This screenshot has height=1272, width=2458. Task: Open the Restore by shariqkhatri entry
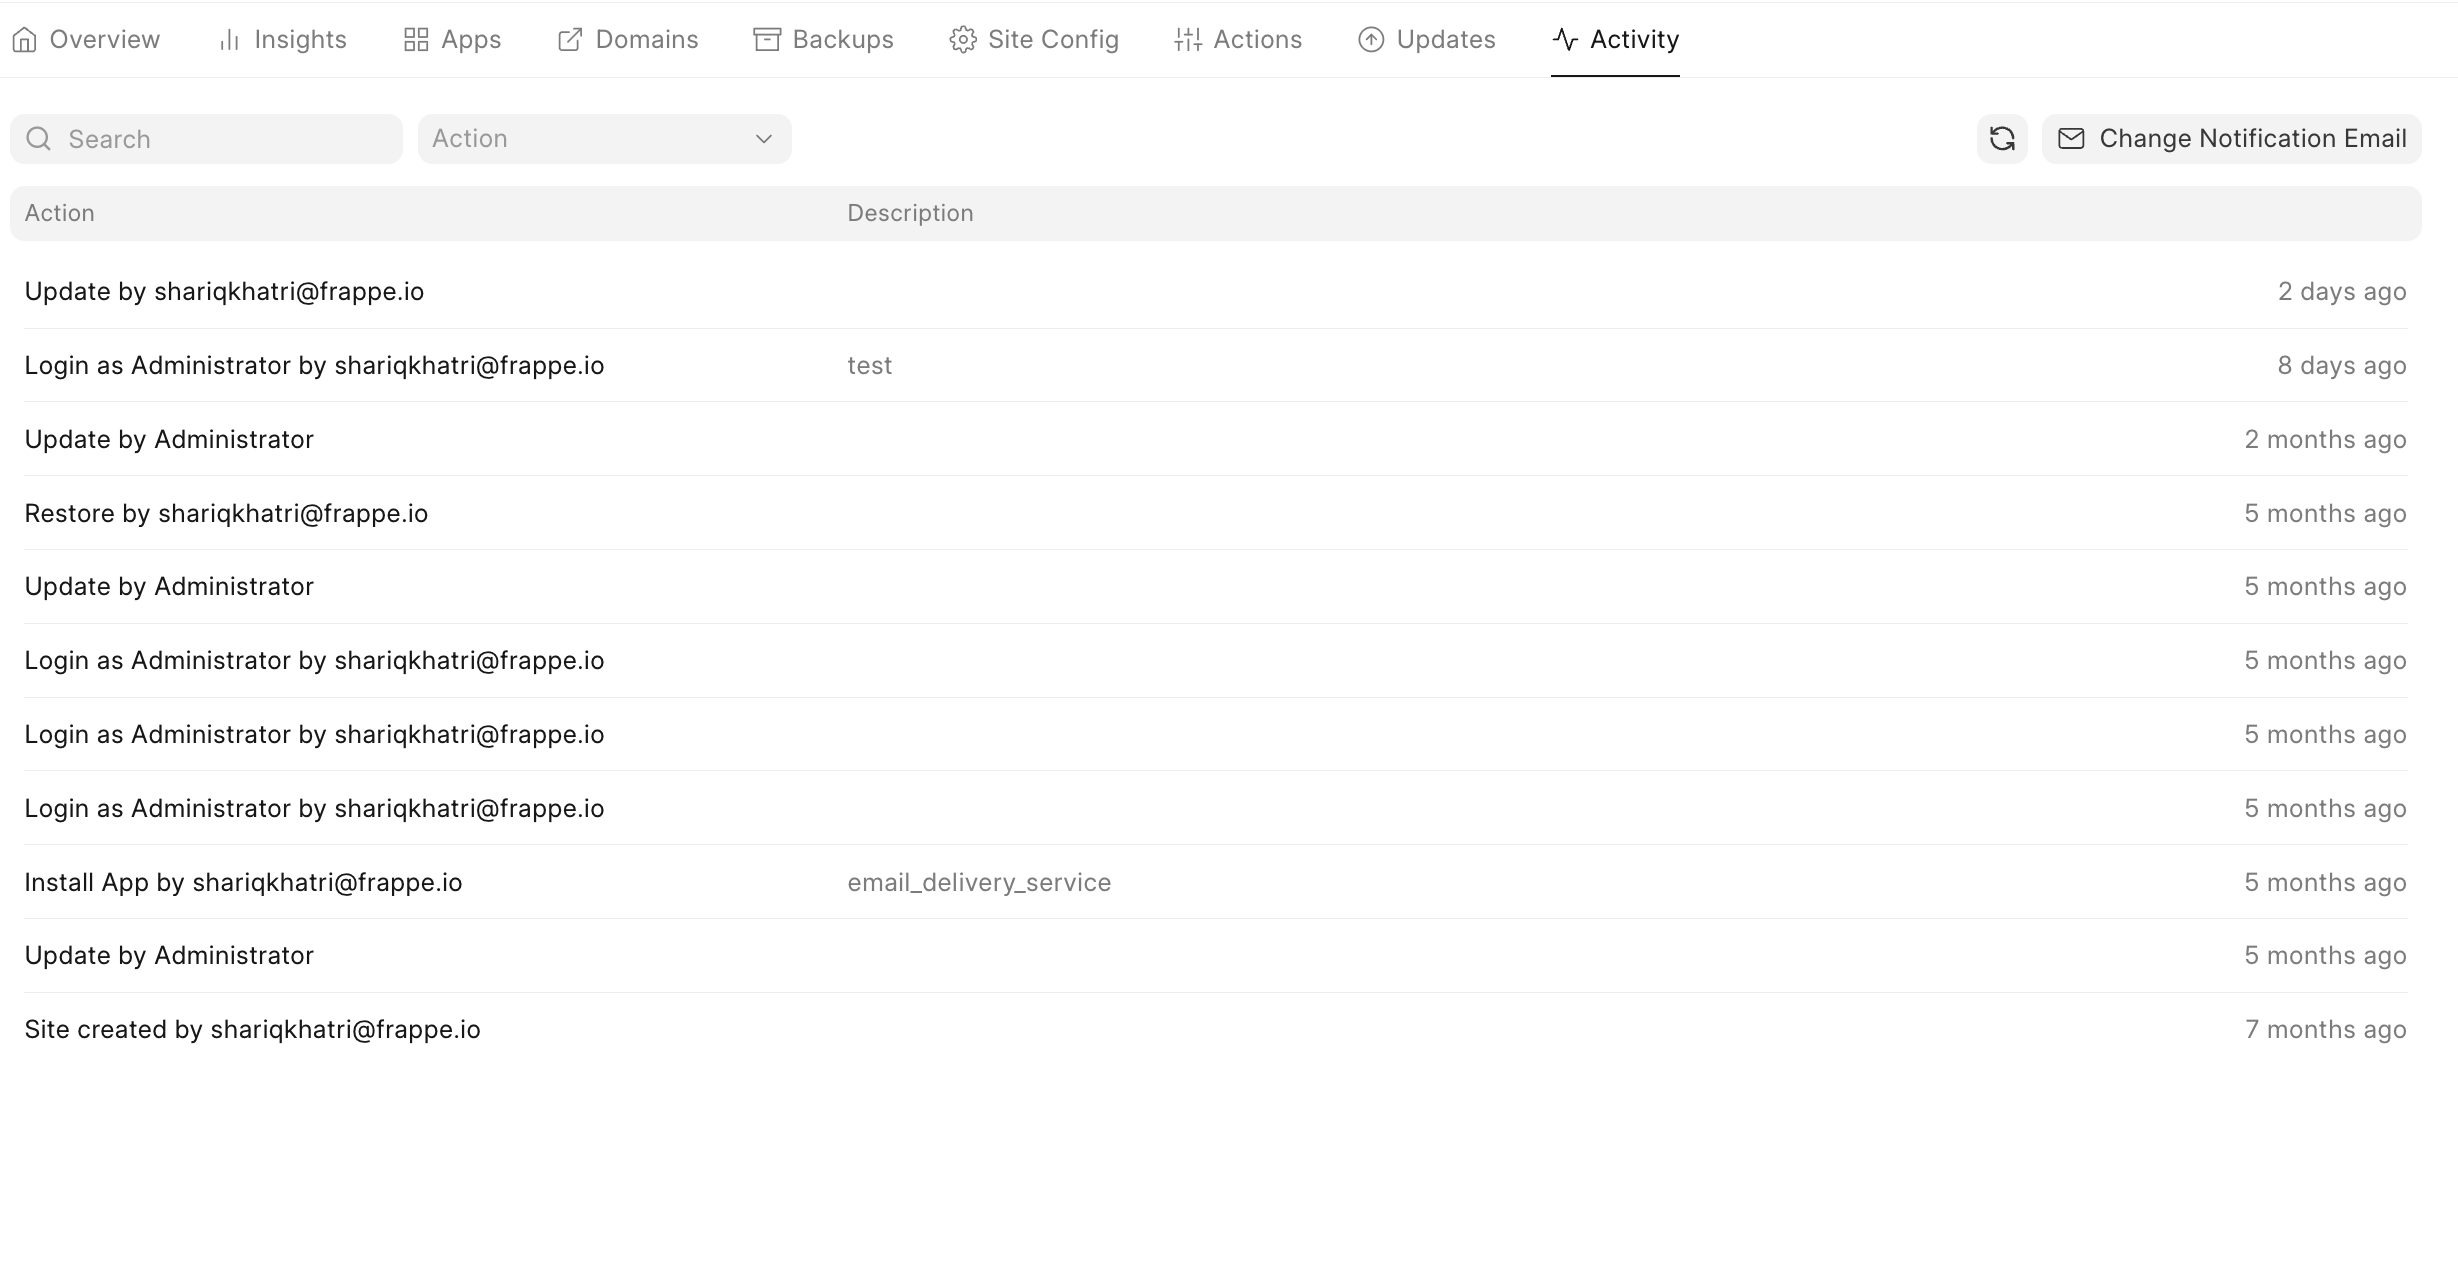tap(226, 513)
